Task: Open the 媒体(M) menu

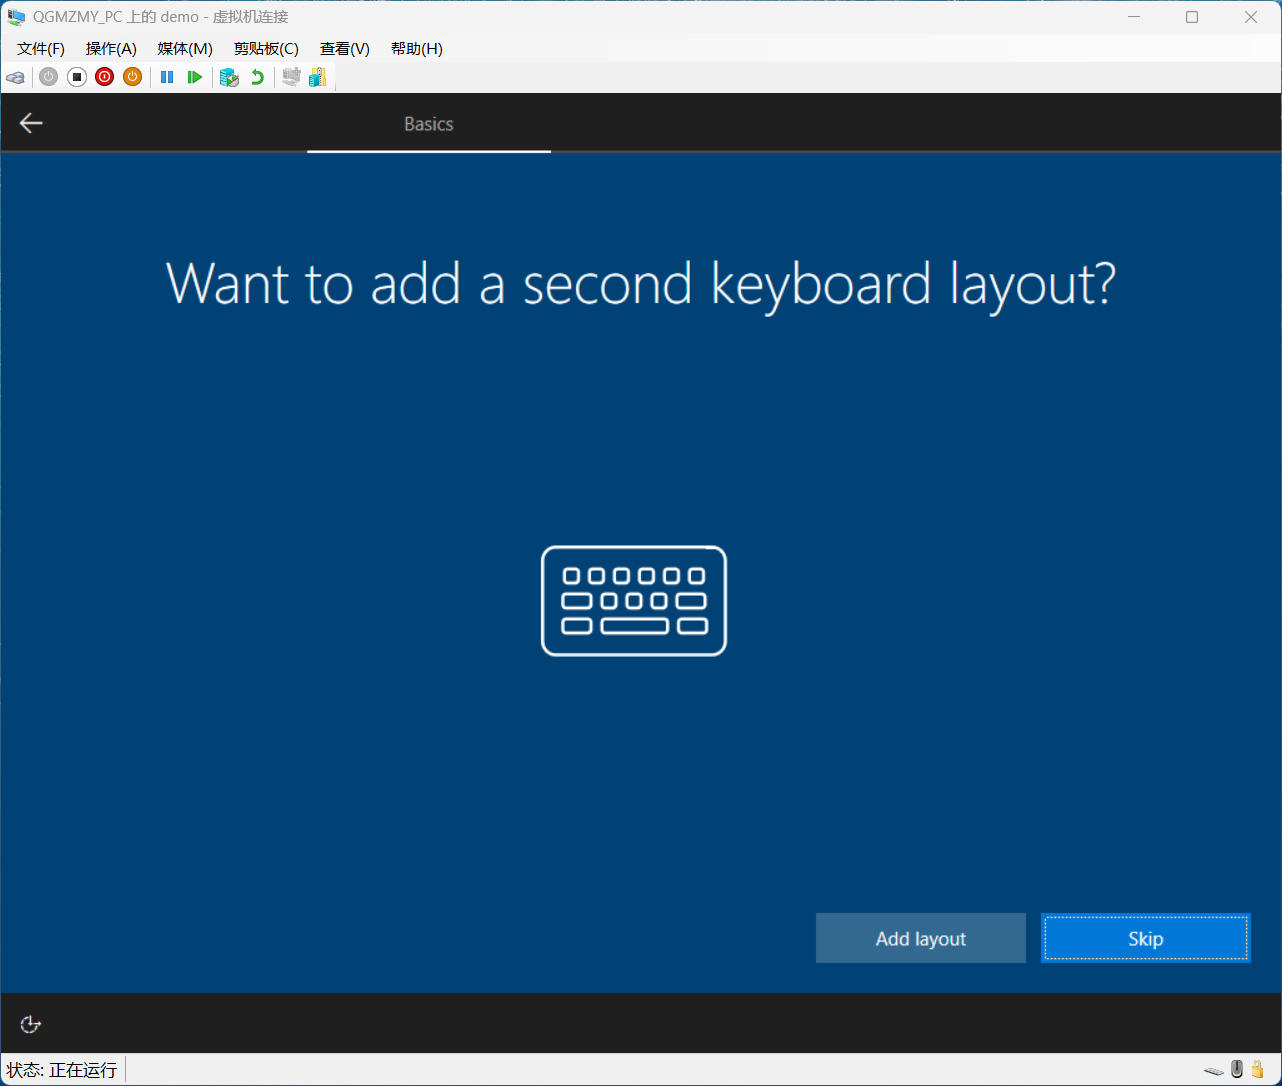Action: (185, 49)
